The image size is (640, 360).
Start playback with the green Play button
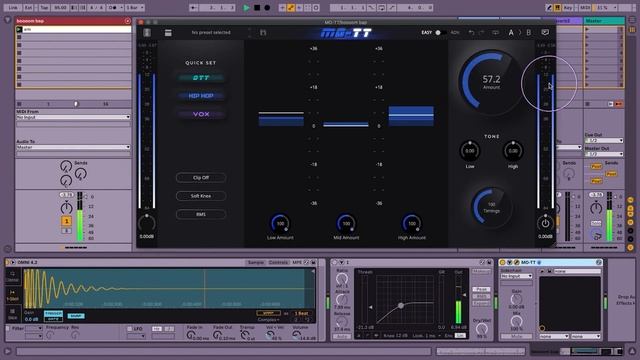pyautogui.click(x=246, y=7)
